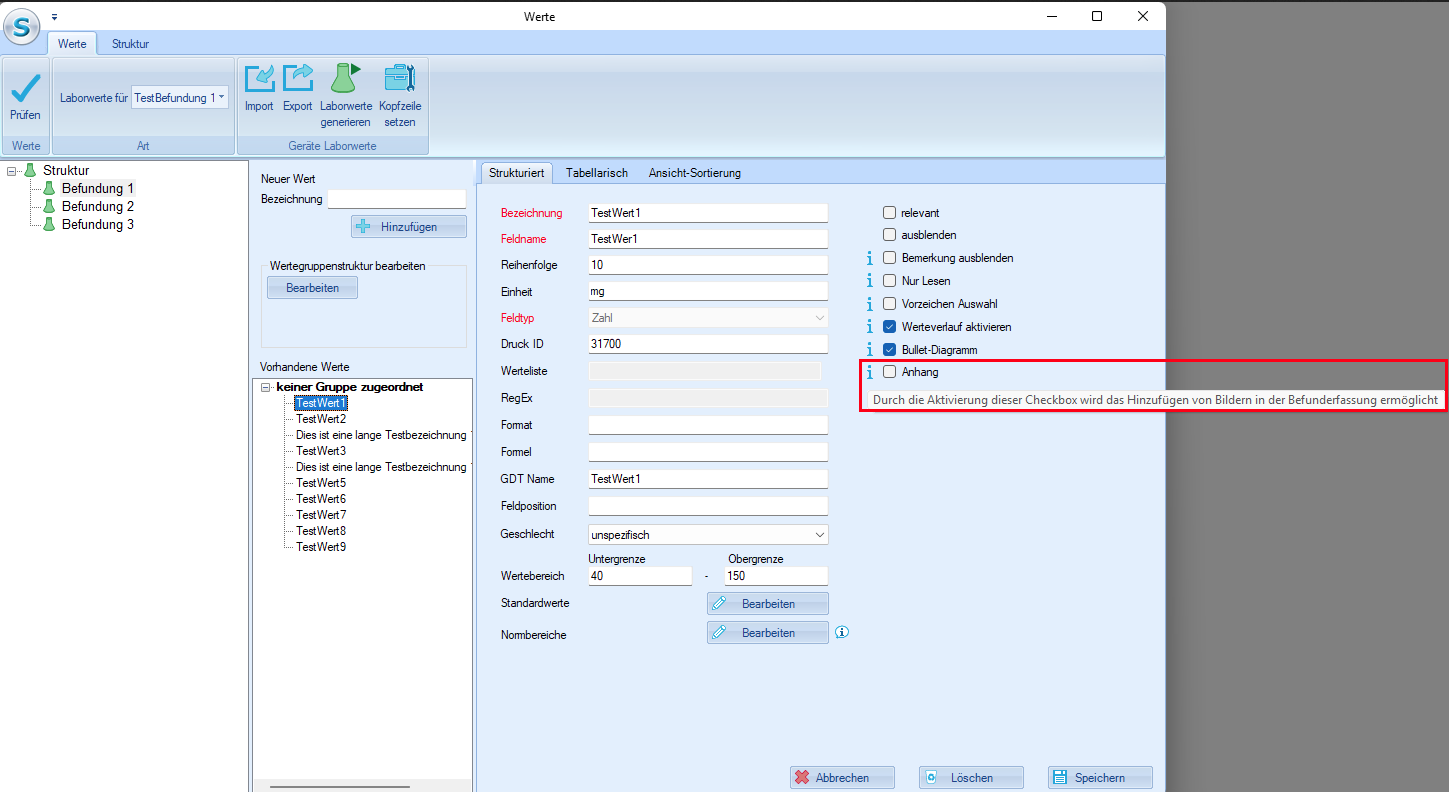Click the Reihenfolge field showing 10
Viewport: 1449px width, 792px height.
(x=708, y=265)
